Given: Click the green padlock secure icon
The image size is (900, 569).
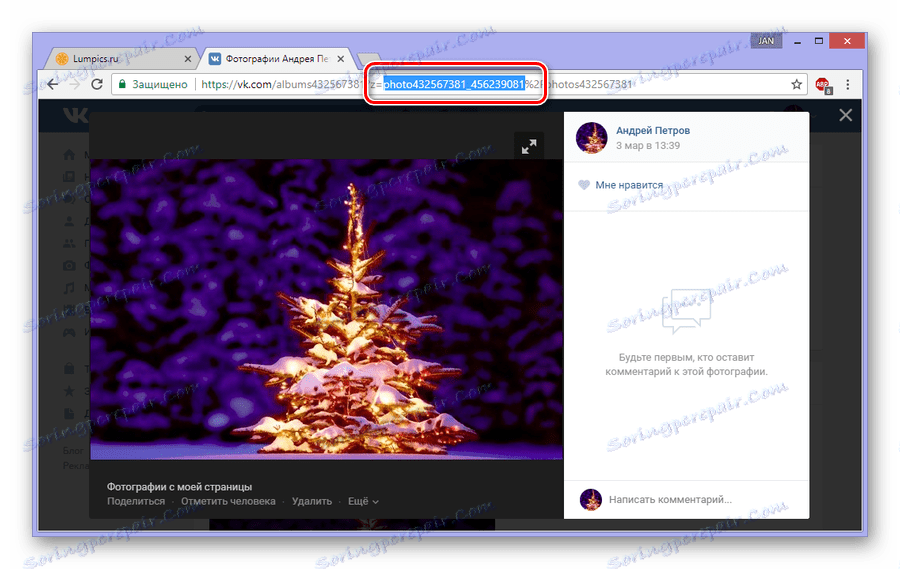Looking at the screenshot, I should coord(122,84).
